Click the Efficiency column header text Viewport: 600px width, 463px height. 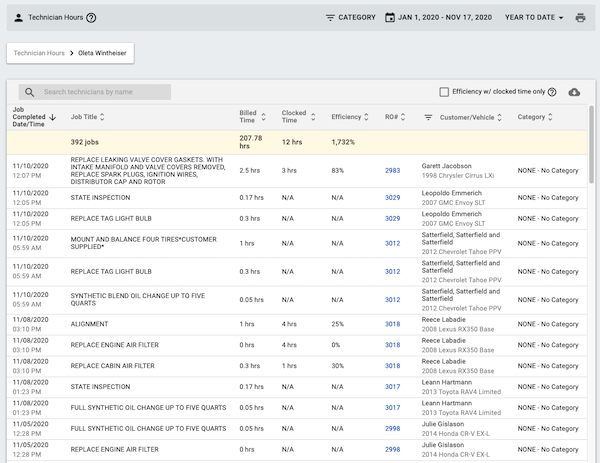click(346, 117)
